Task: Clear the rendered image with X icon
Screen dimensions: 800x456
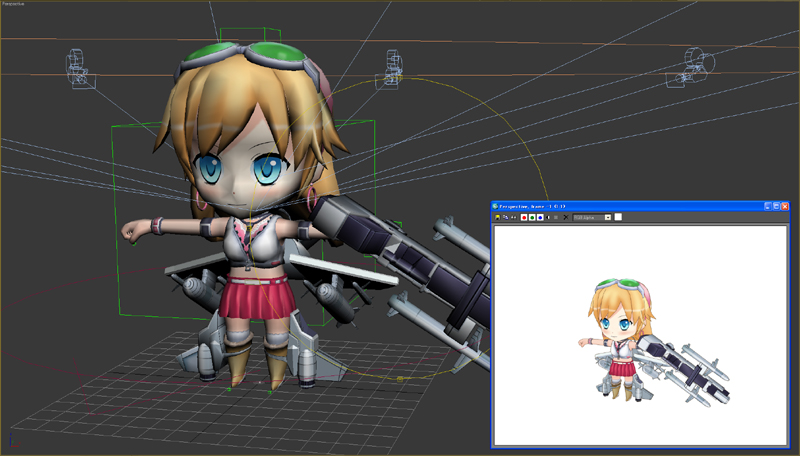Action: click(565, 217)
